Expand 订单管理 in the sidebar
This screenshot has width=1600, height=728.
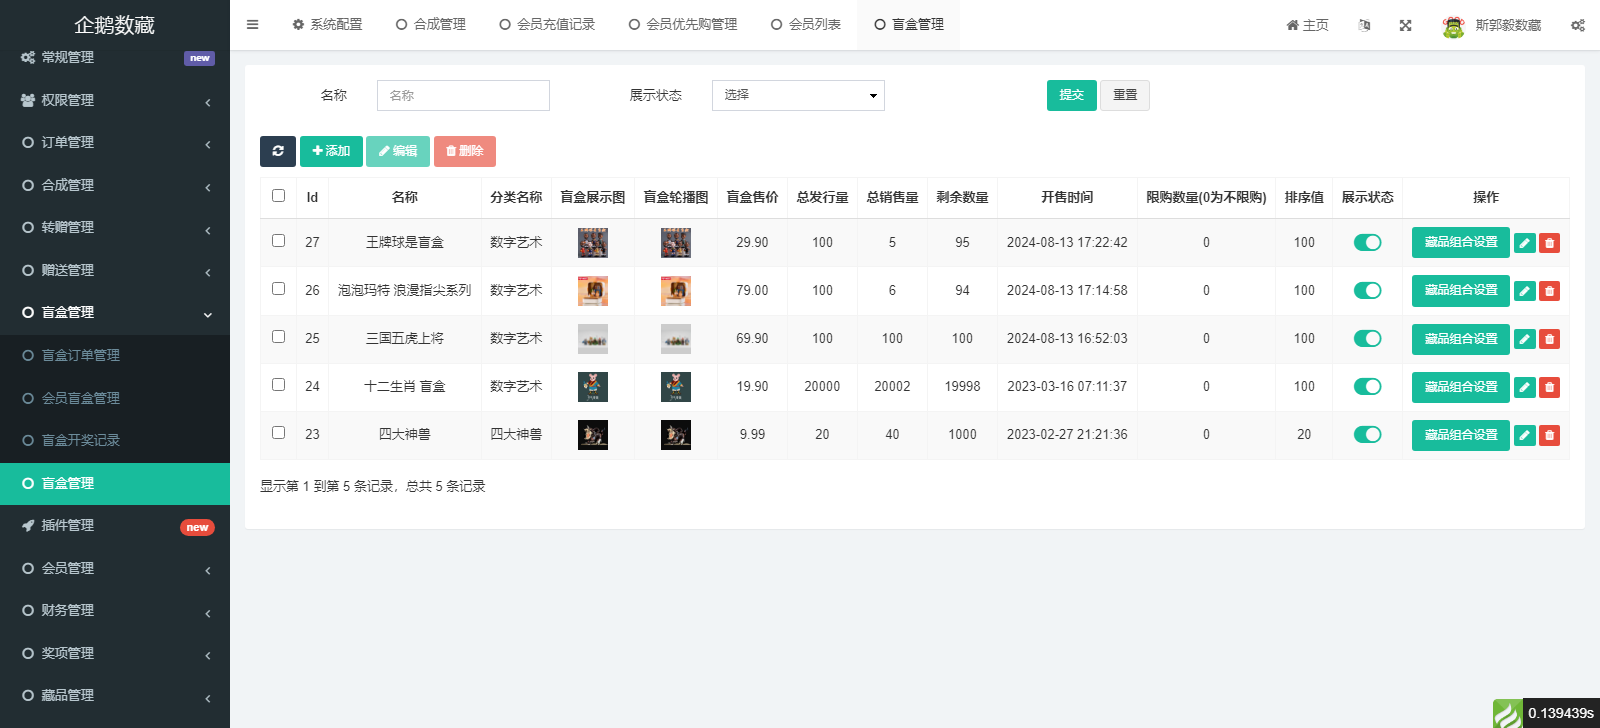click(x=115, y=143)
